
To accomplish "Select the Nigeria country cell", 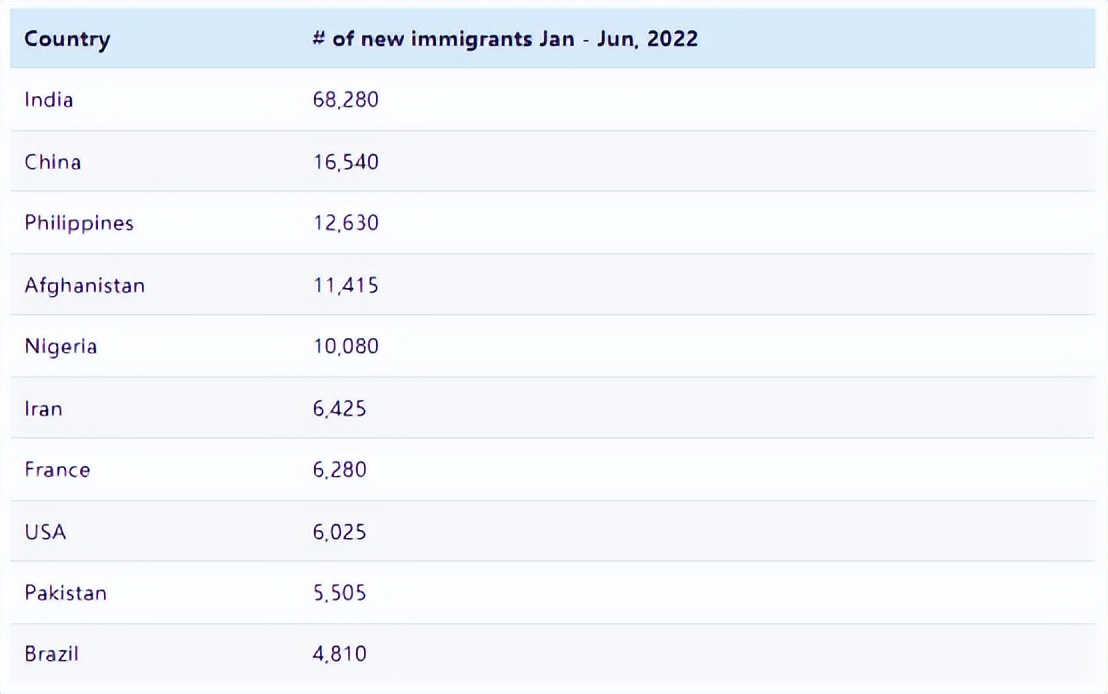I will 61,346.
